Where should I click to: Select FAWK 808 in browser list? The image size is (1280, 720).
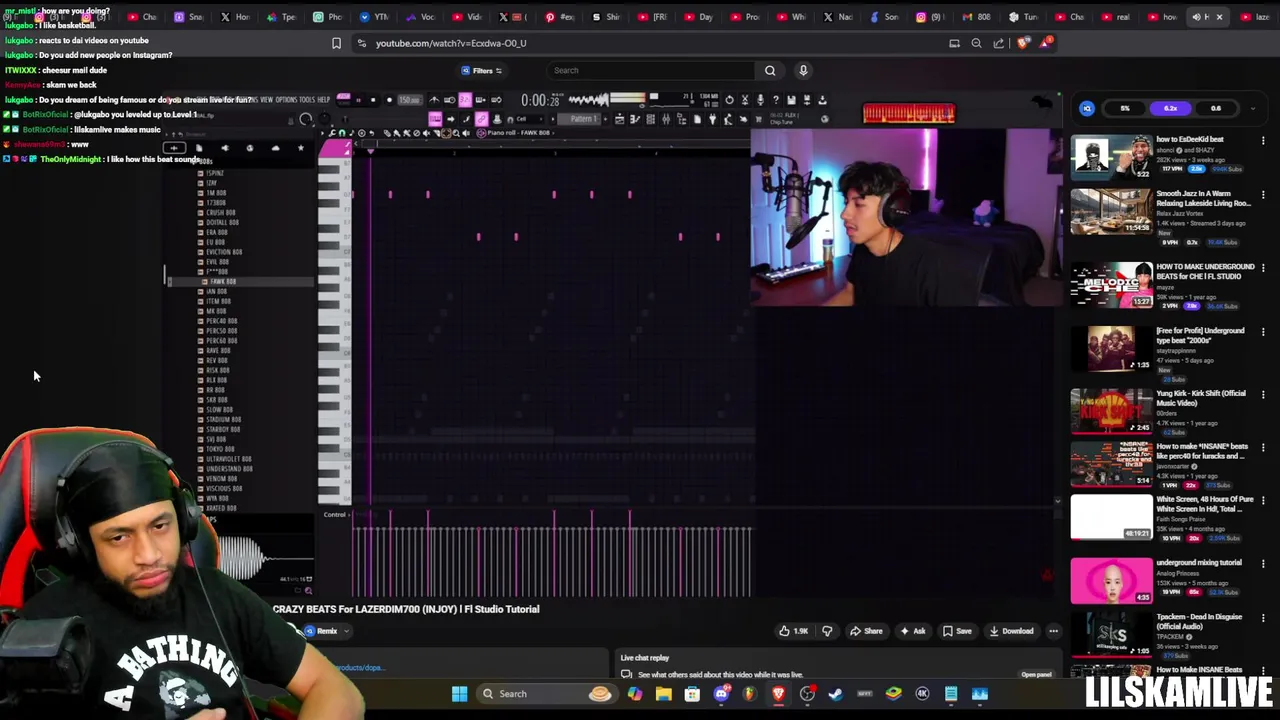[x=221, y=282]
